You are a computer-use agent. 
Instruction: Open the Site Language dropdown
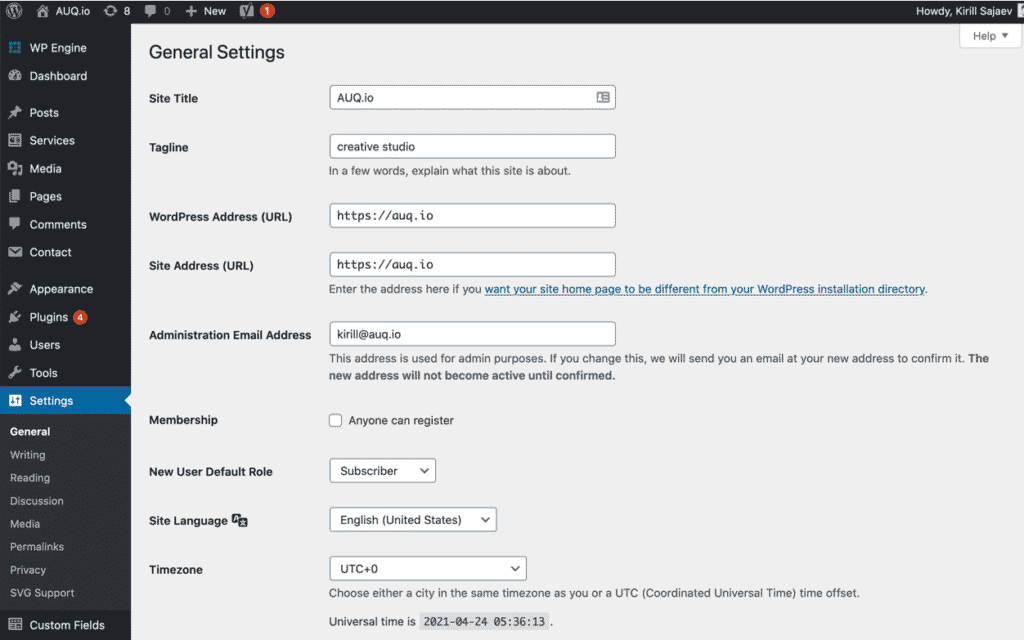click(x=413, y=520)
